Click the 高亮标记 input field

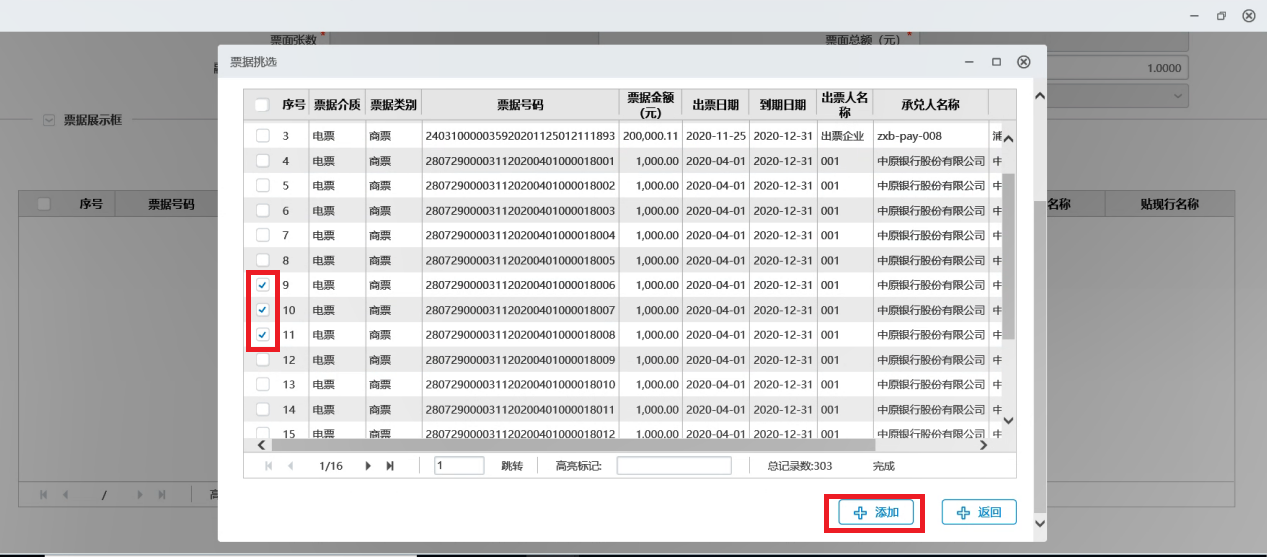(x=674, y=466)
